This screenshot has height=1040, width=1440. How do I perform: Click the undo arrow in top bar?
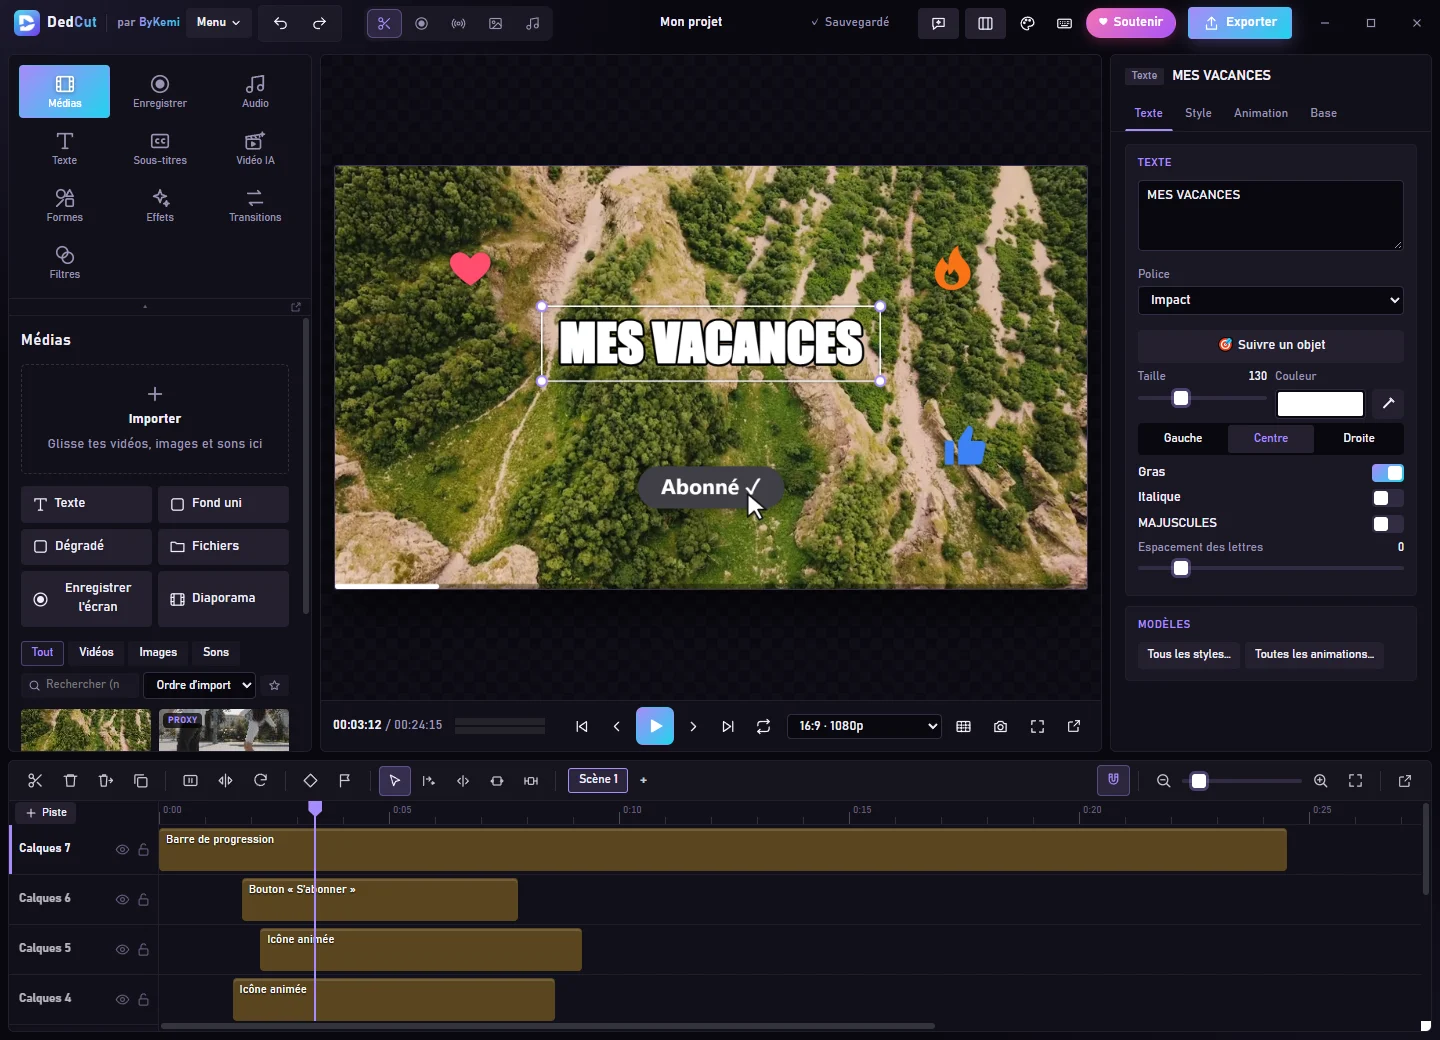pos(281,23)
